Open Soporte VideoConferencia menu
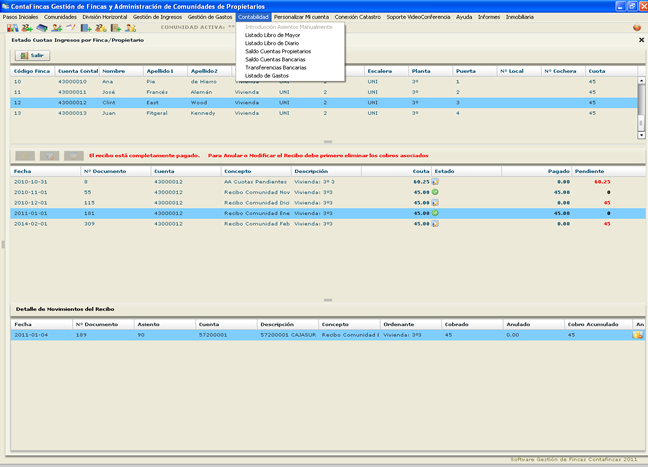The image size is (648, 467). [x=418, y=17]
